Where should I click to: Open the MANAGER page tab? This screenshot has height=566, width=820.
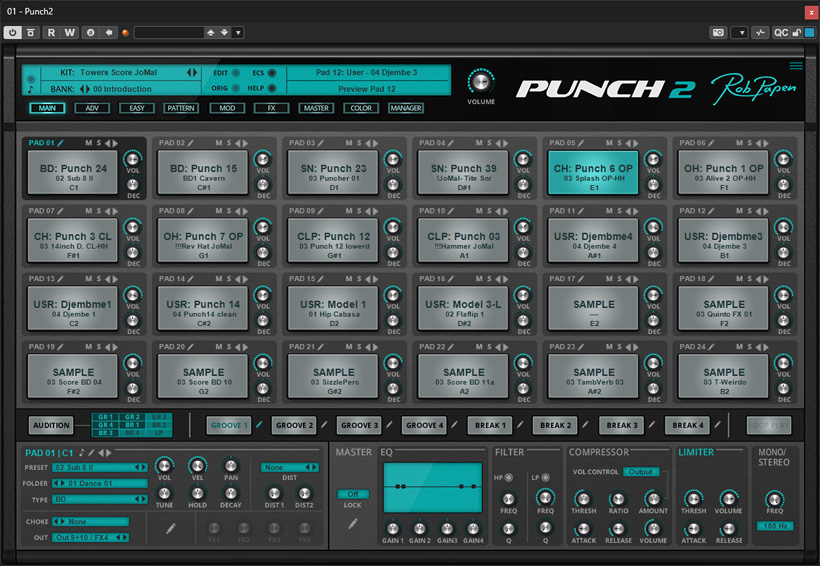tap(406, 108)
